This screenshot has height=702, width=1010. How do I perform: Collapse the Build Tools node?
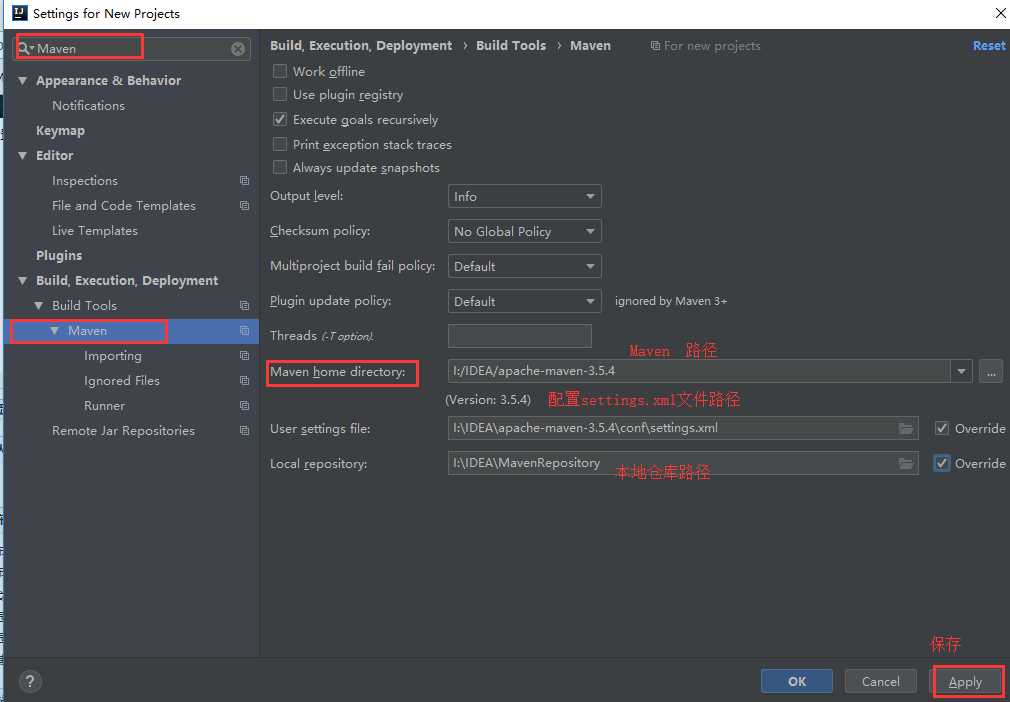[x=39, y=305]
